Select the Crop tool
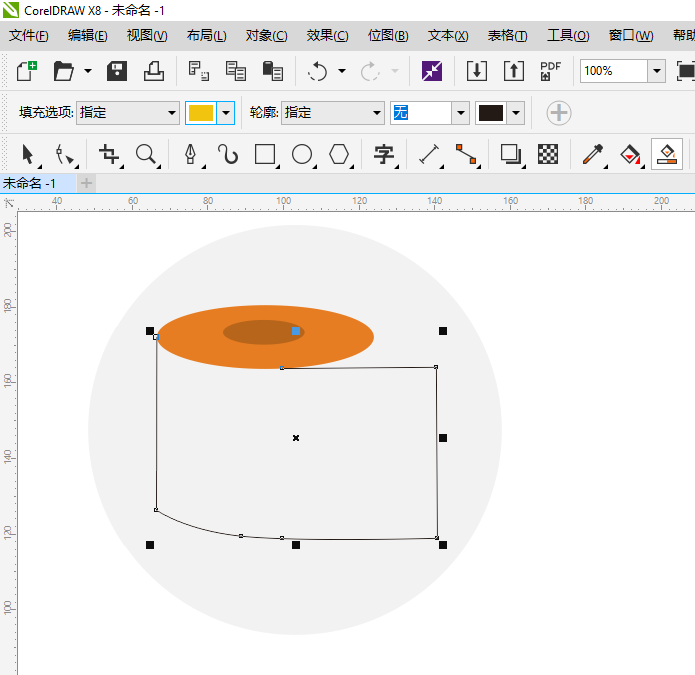 pyautogui.click(x=109, y=154)
